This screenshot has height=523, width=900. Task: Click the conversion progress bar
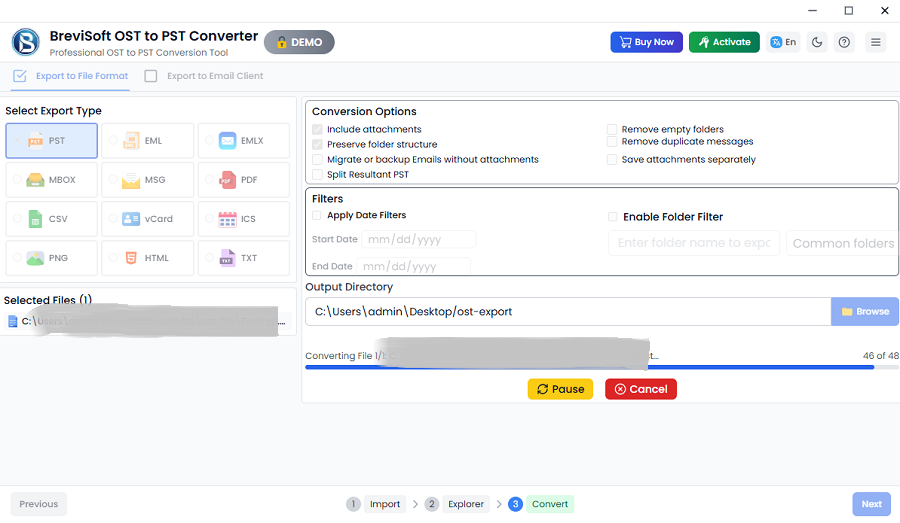(x=602, y=367)
